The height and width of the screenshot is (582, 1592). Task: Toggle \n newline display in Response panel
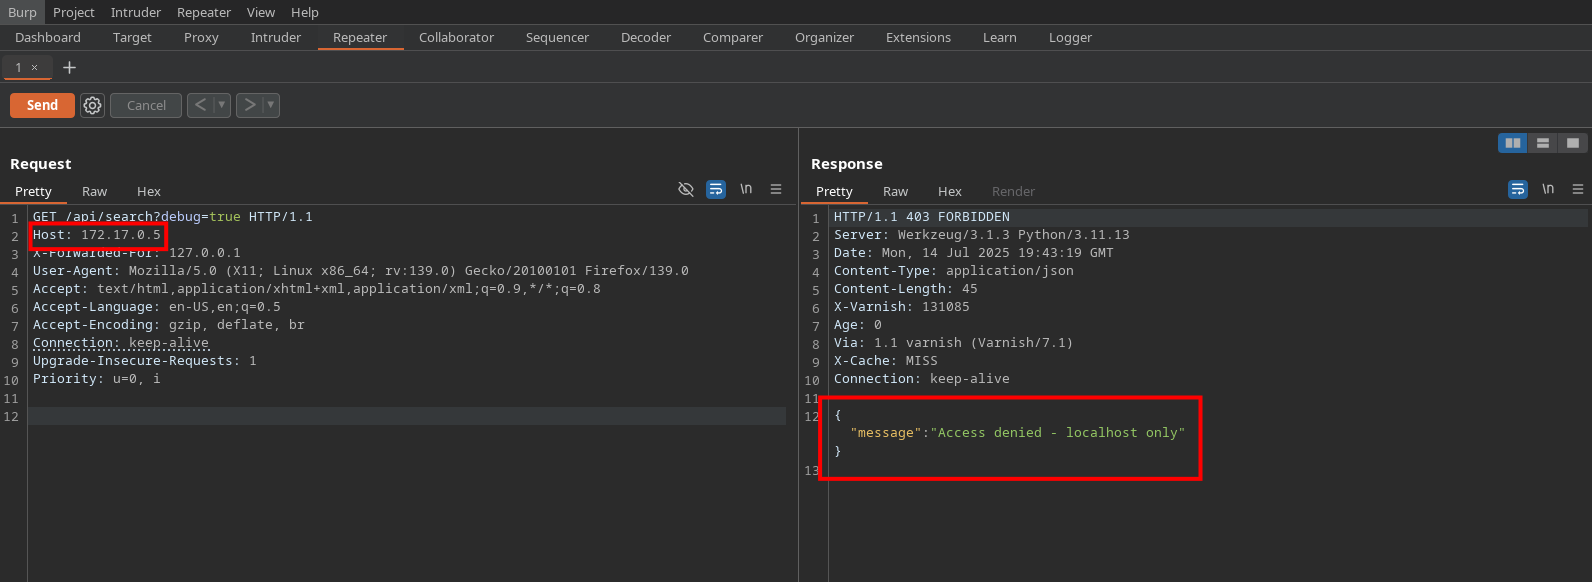pos(1548,189)
